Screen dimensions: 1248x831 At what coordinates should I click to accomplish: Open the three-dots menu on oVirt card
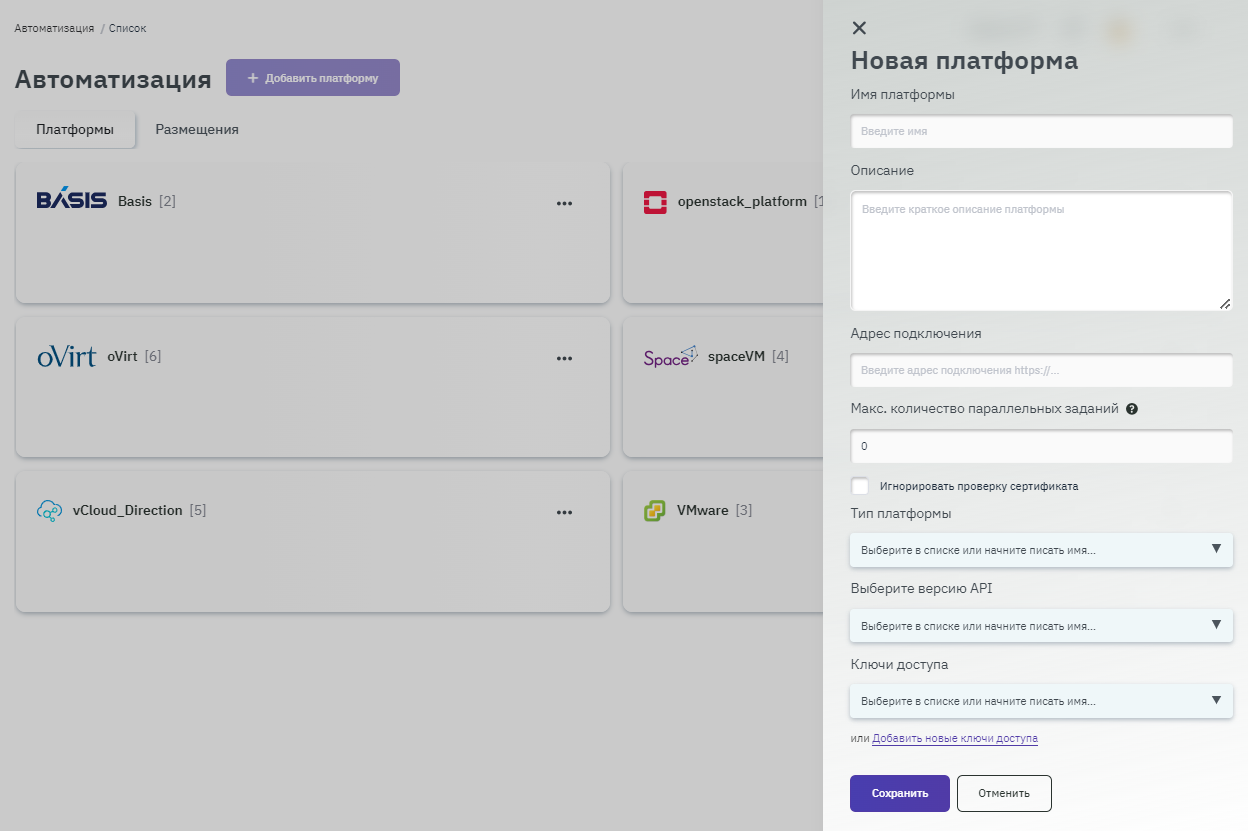pyautogui.click(x=564, y=358)
